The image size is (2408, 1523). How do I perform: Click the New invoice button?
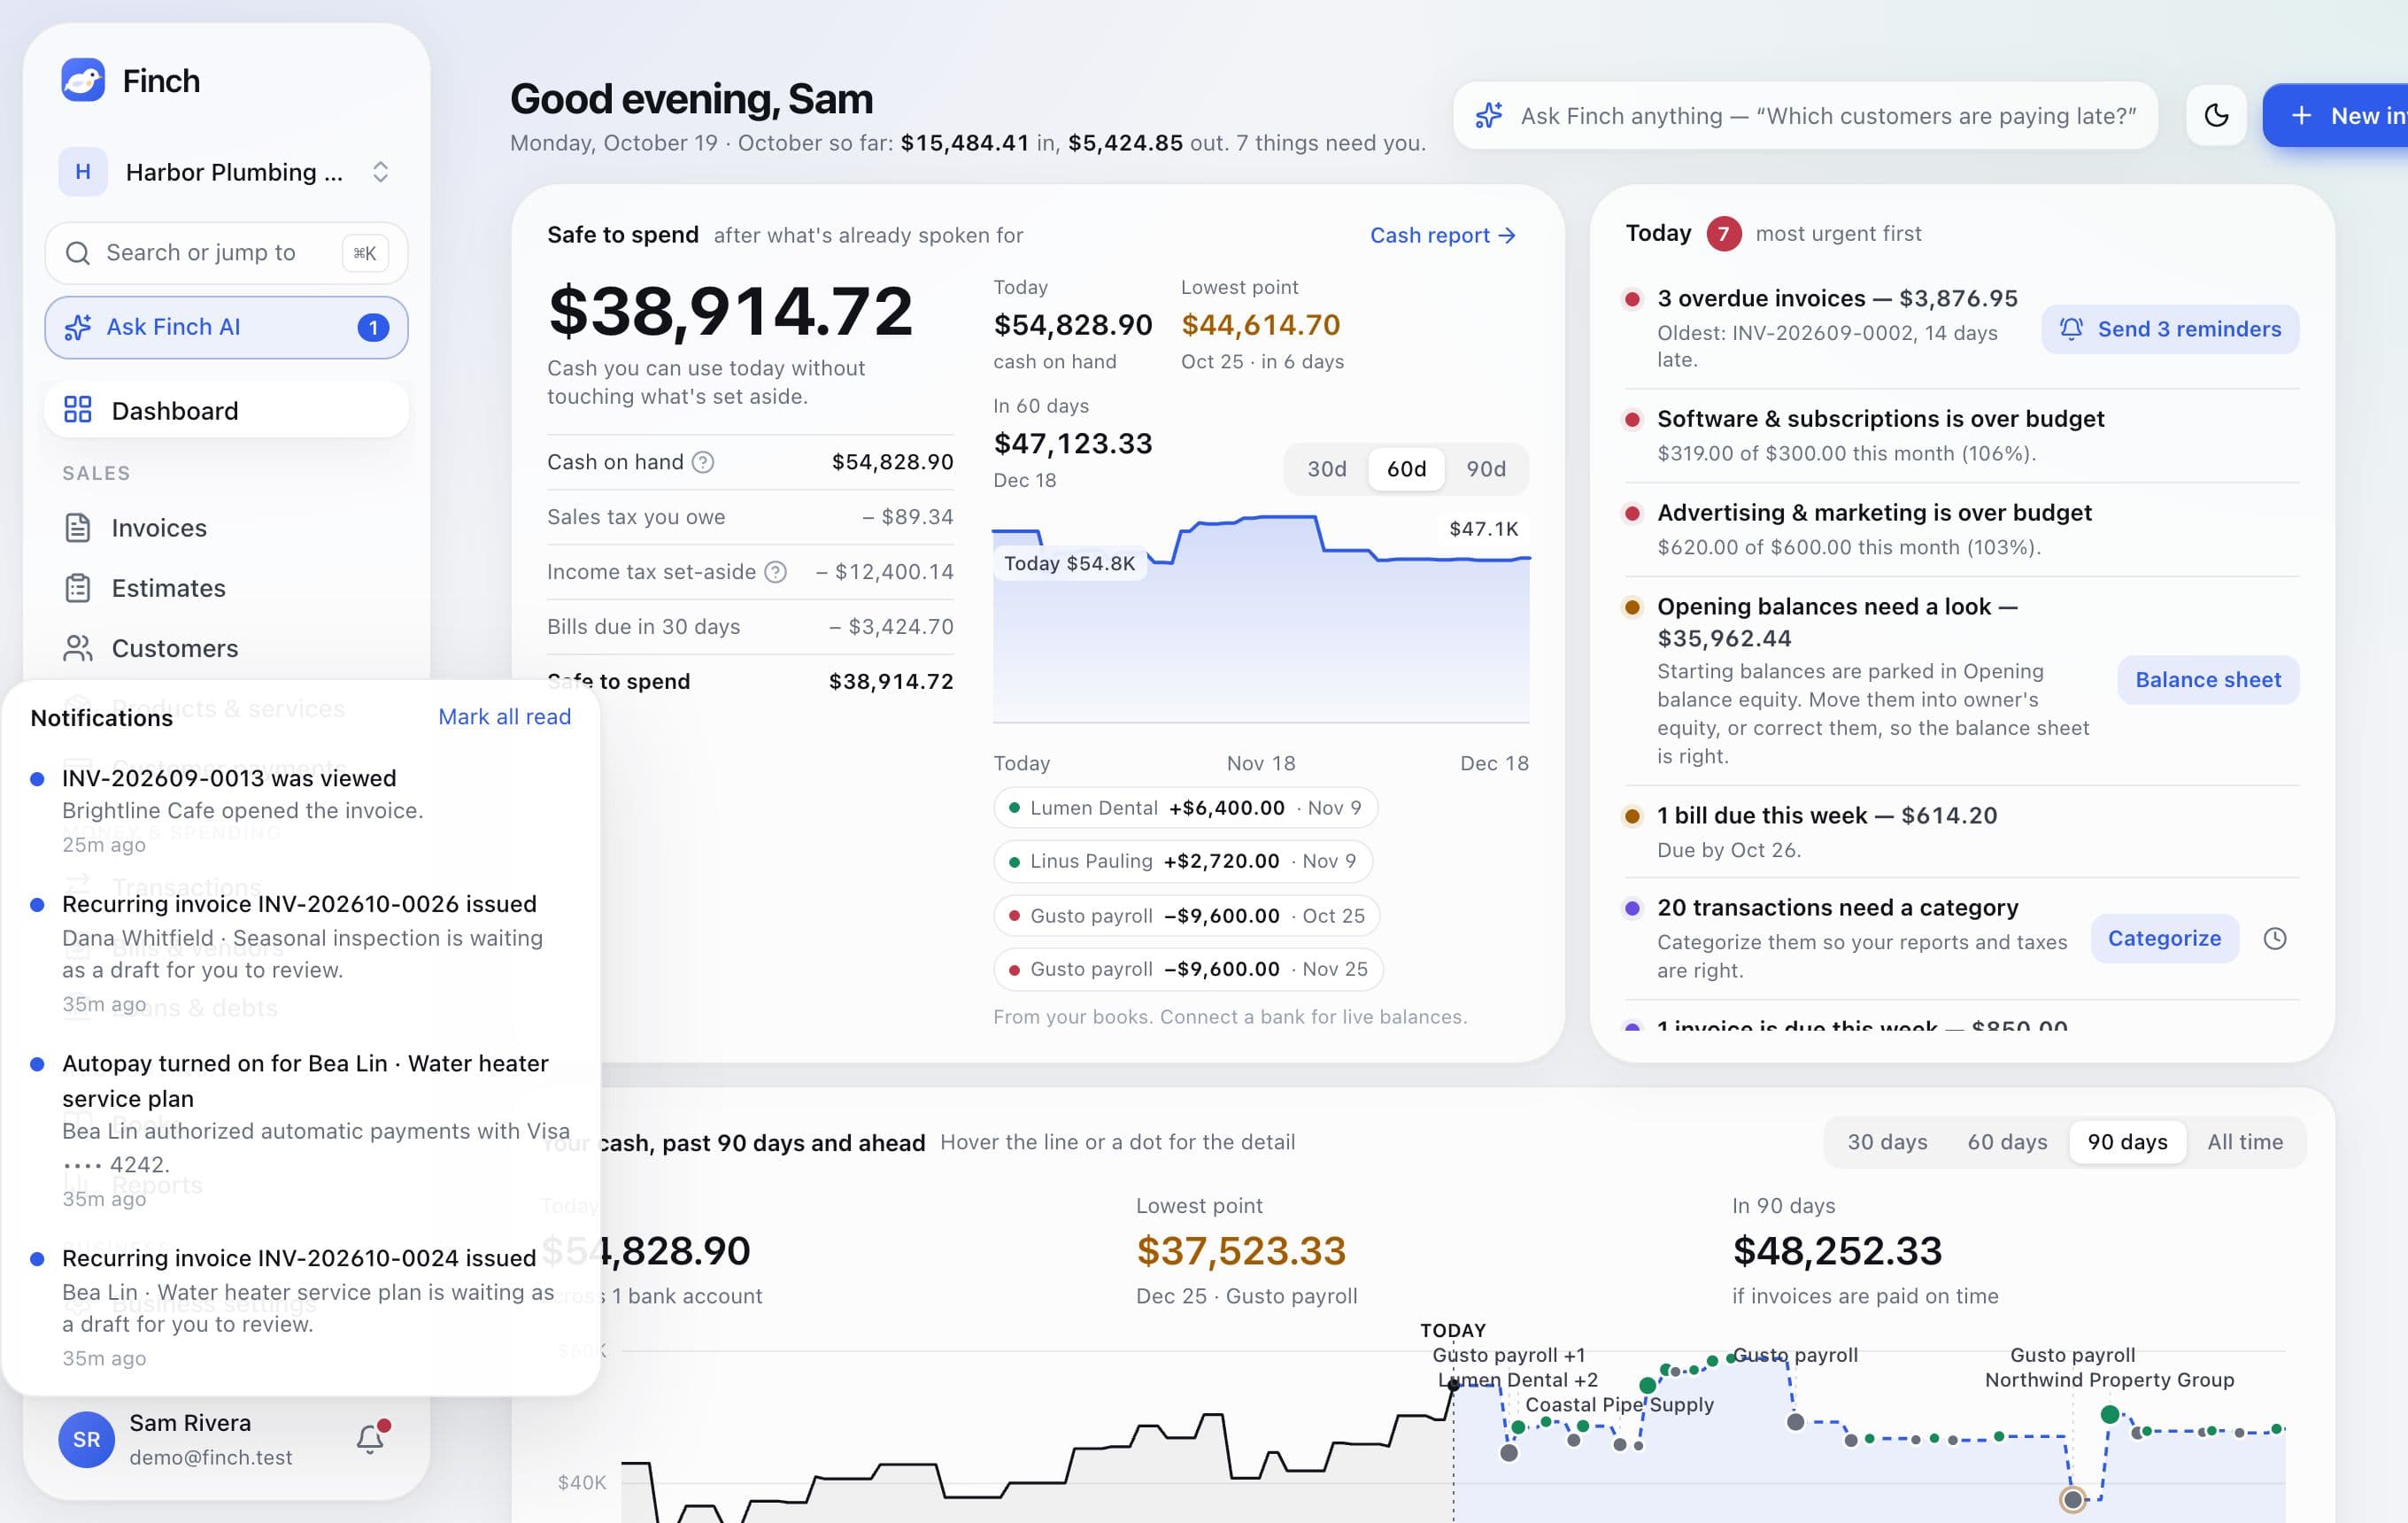2335,116
